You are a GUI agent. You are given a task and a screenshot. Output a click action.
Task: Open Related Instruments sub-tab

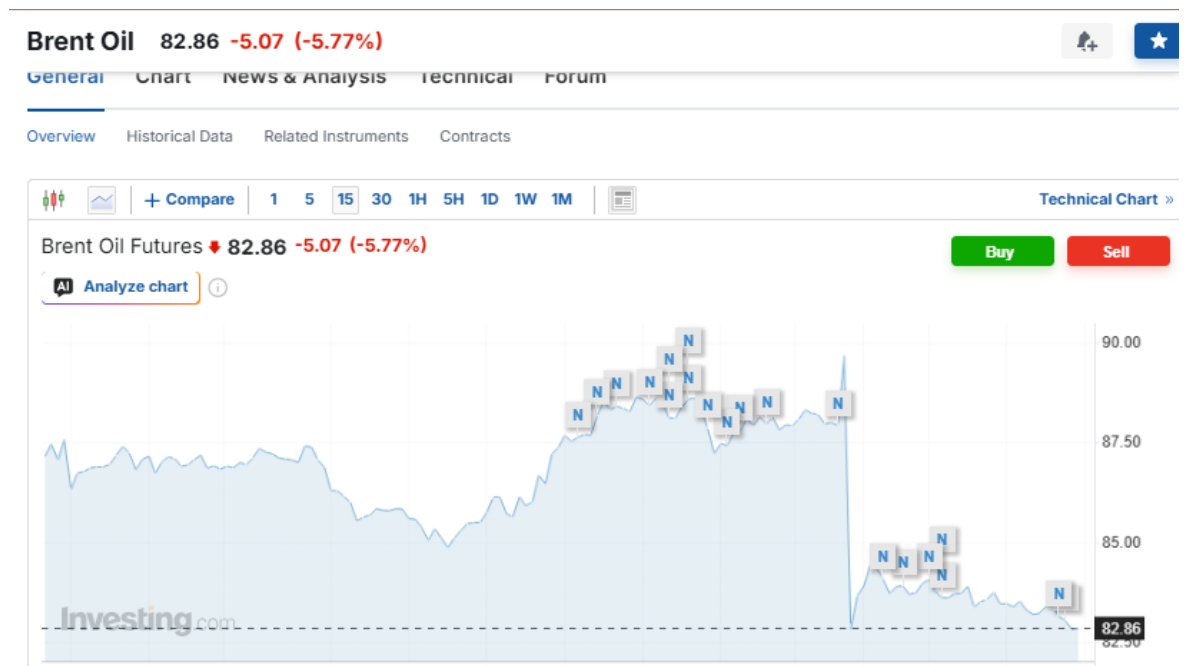tap(336, 137)
